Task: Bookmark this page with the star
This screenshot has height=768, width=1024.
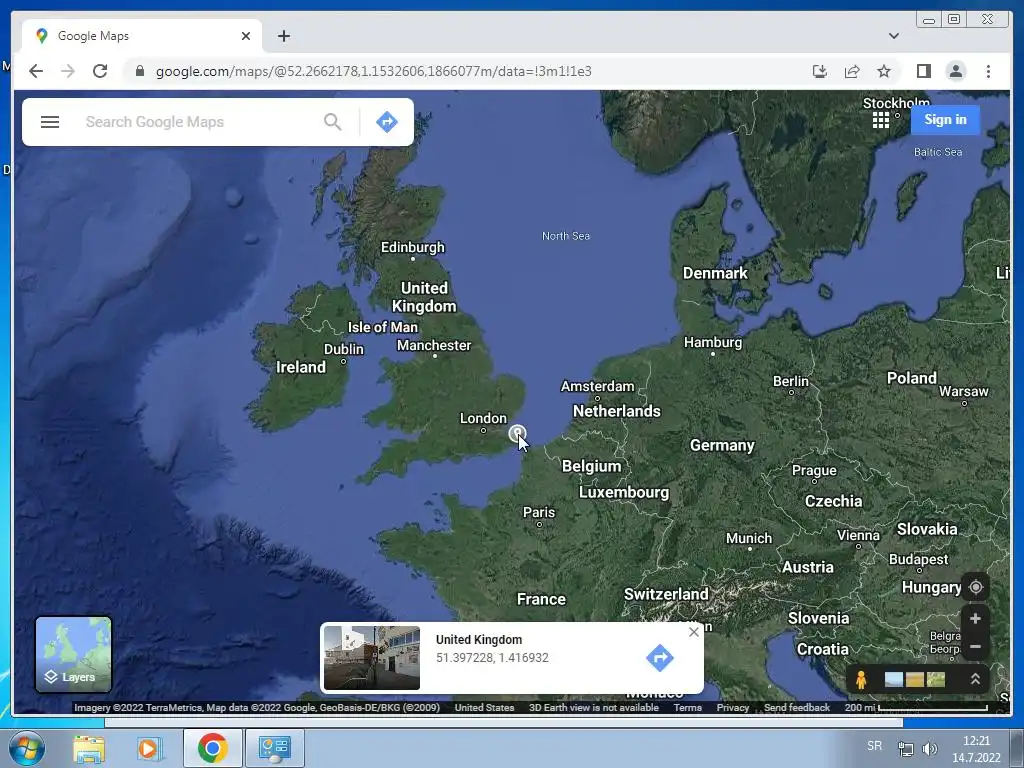Action: pyautogui.click(x=884, y=71)
